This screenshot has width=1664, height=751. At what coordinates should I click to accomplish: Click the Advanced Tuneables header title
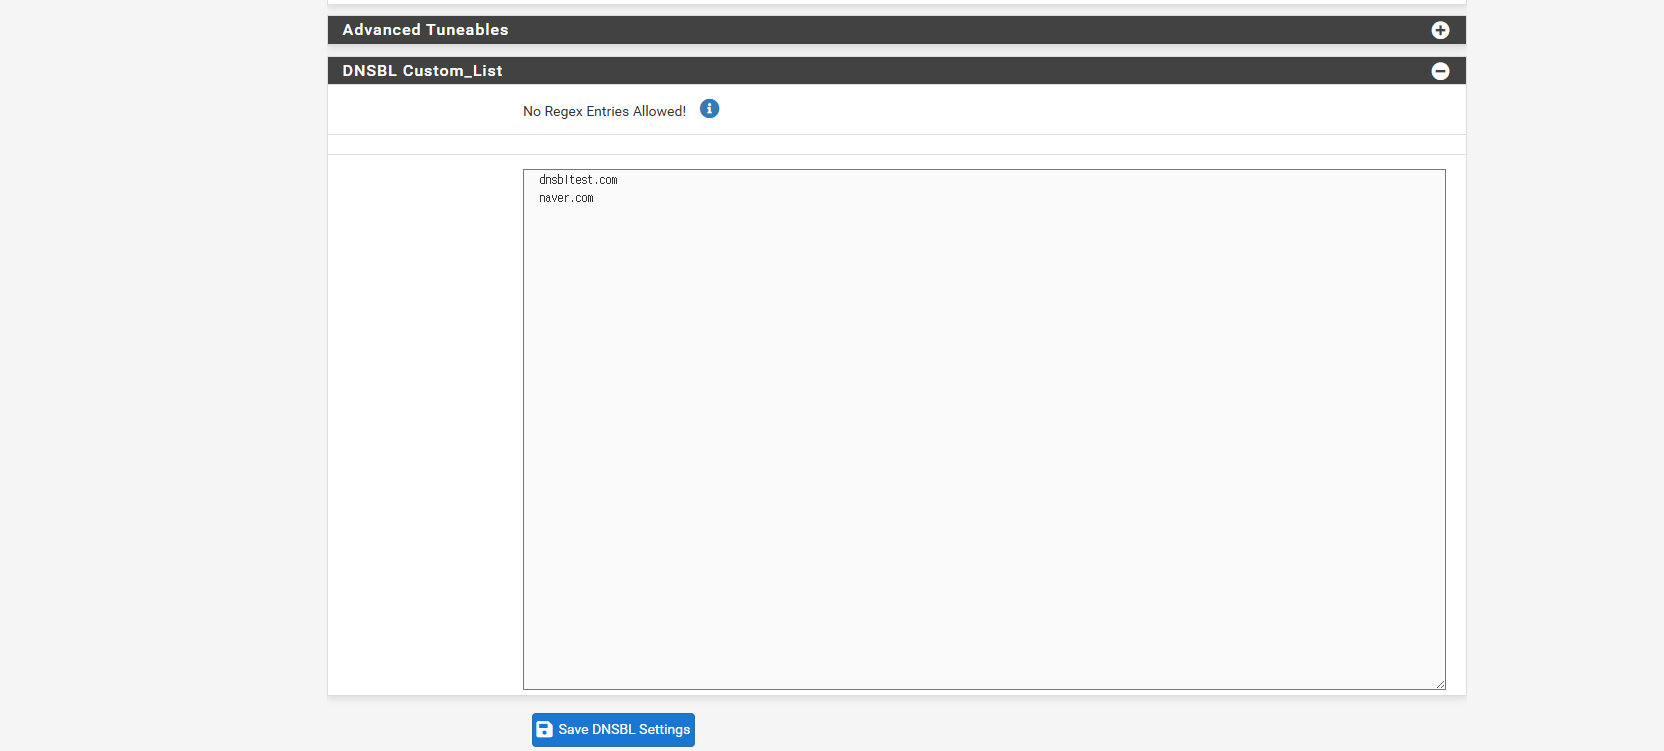(x=425, y=30)
